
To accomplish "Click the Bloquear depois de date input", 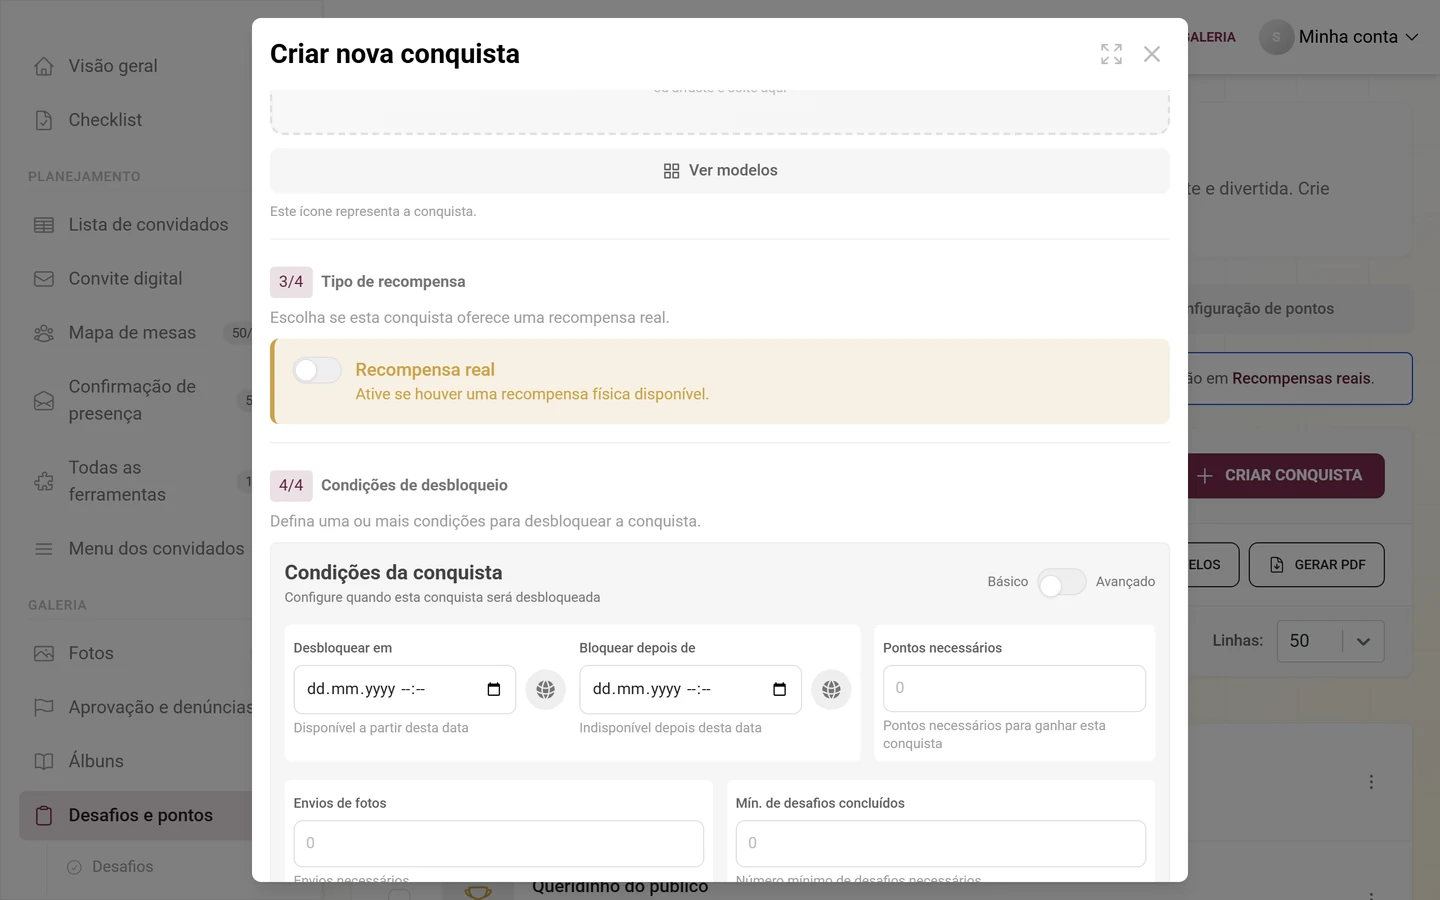I will 690,689.
